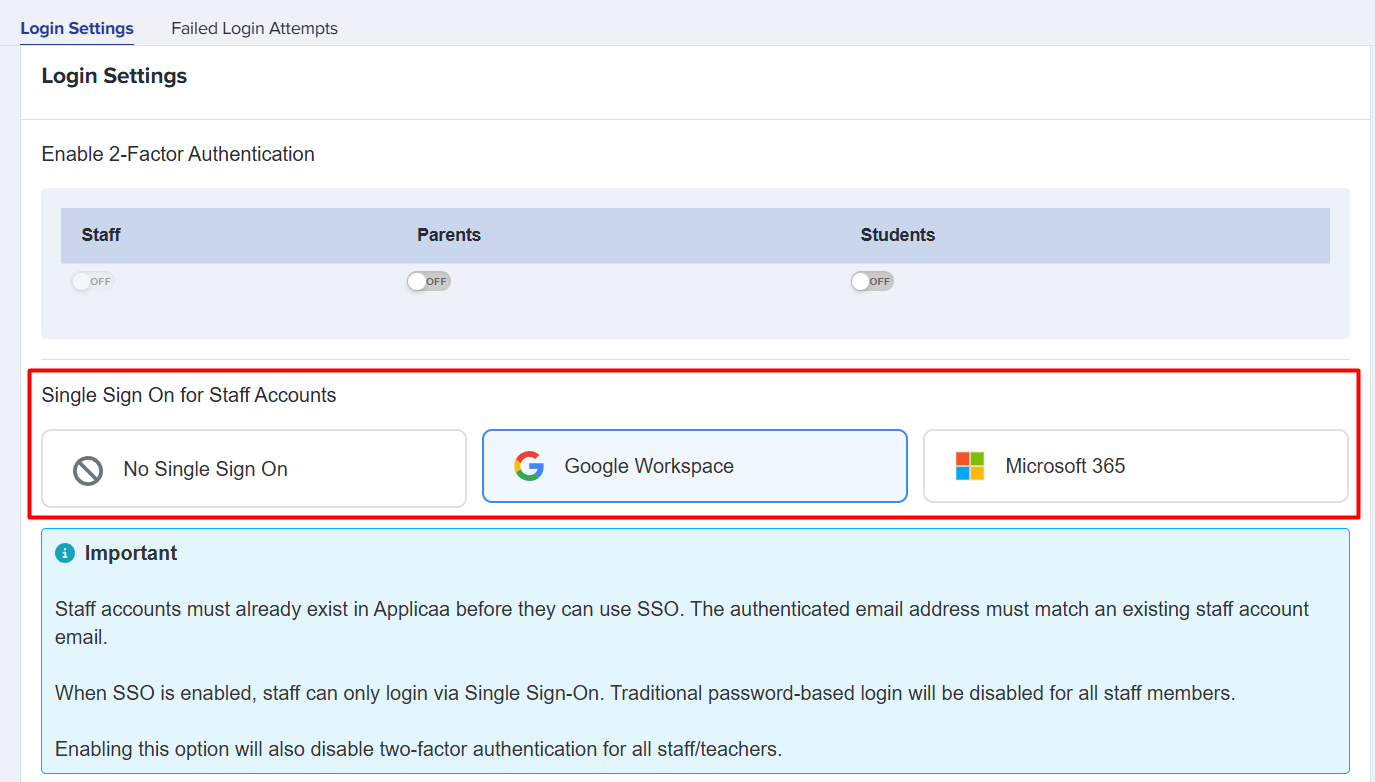Click the Students column header
This screenshot has height=782, width=1375.
tap(897, 235)
